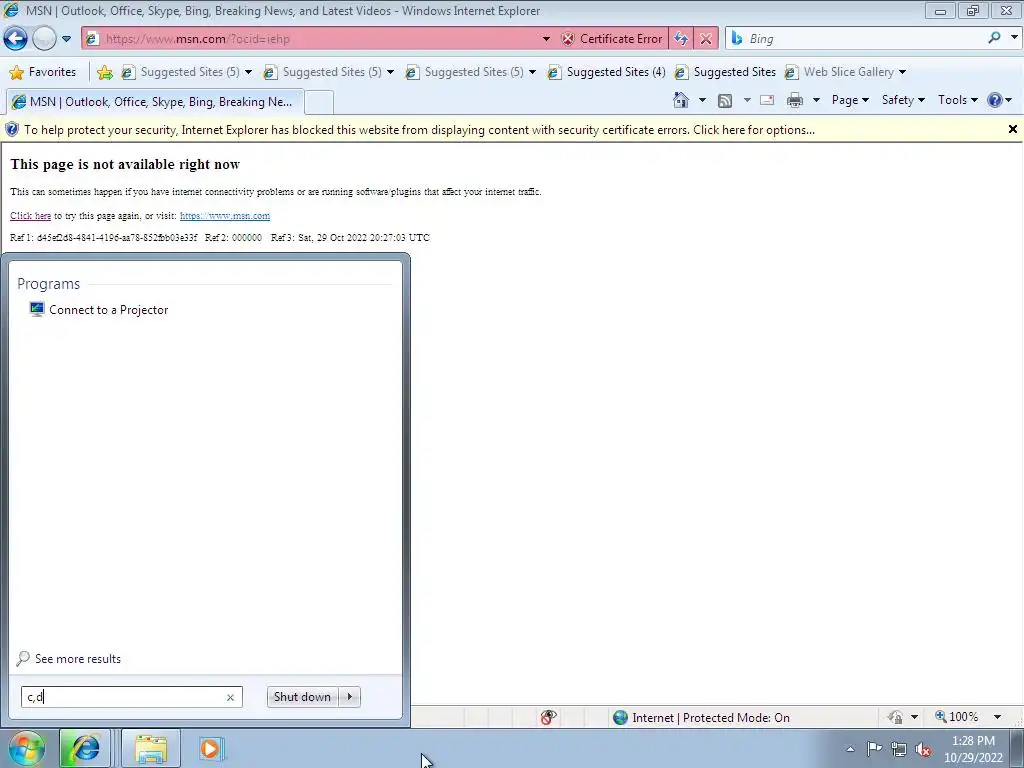Click the Start menu search field
1024x768 pixels.
[x=124, y=697]
